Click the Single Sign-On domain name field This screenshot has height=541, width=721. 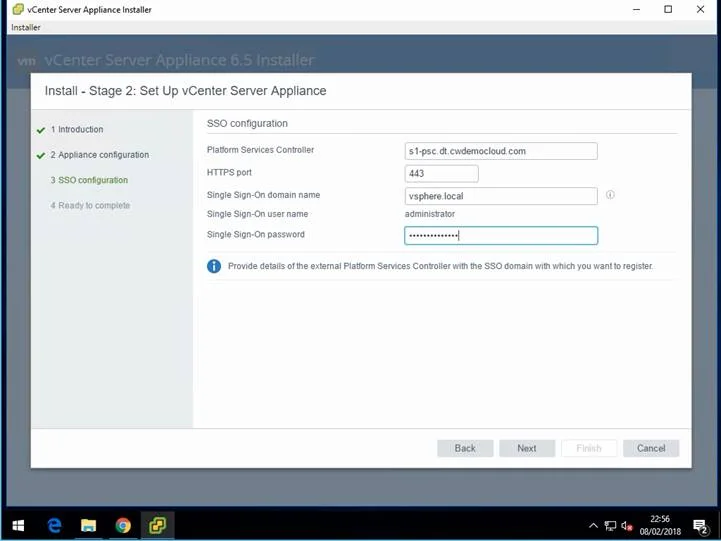(x=501, y=196)
